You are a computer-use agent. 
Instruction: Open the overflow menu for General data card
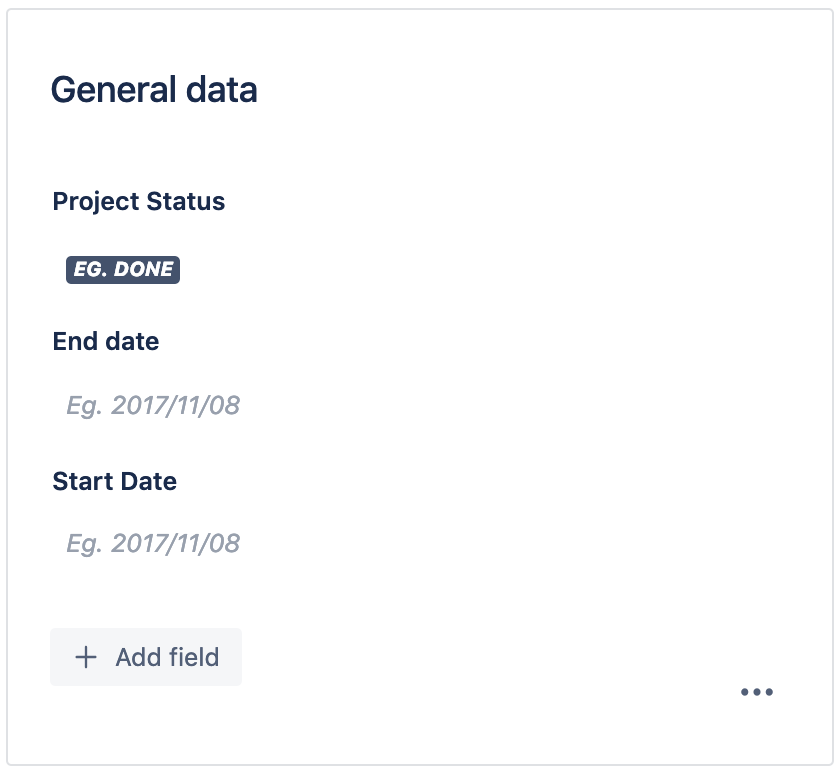coord(757,691)
